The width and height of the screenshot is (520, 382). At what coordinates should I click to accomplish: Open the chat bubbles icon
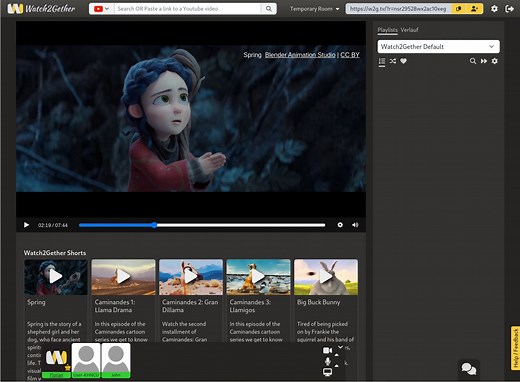(x=469, y=369)
